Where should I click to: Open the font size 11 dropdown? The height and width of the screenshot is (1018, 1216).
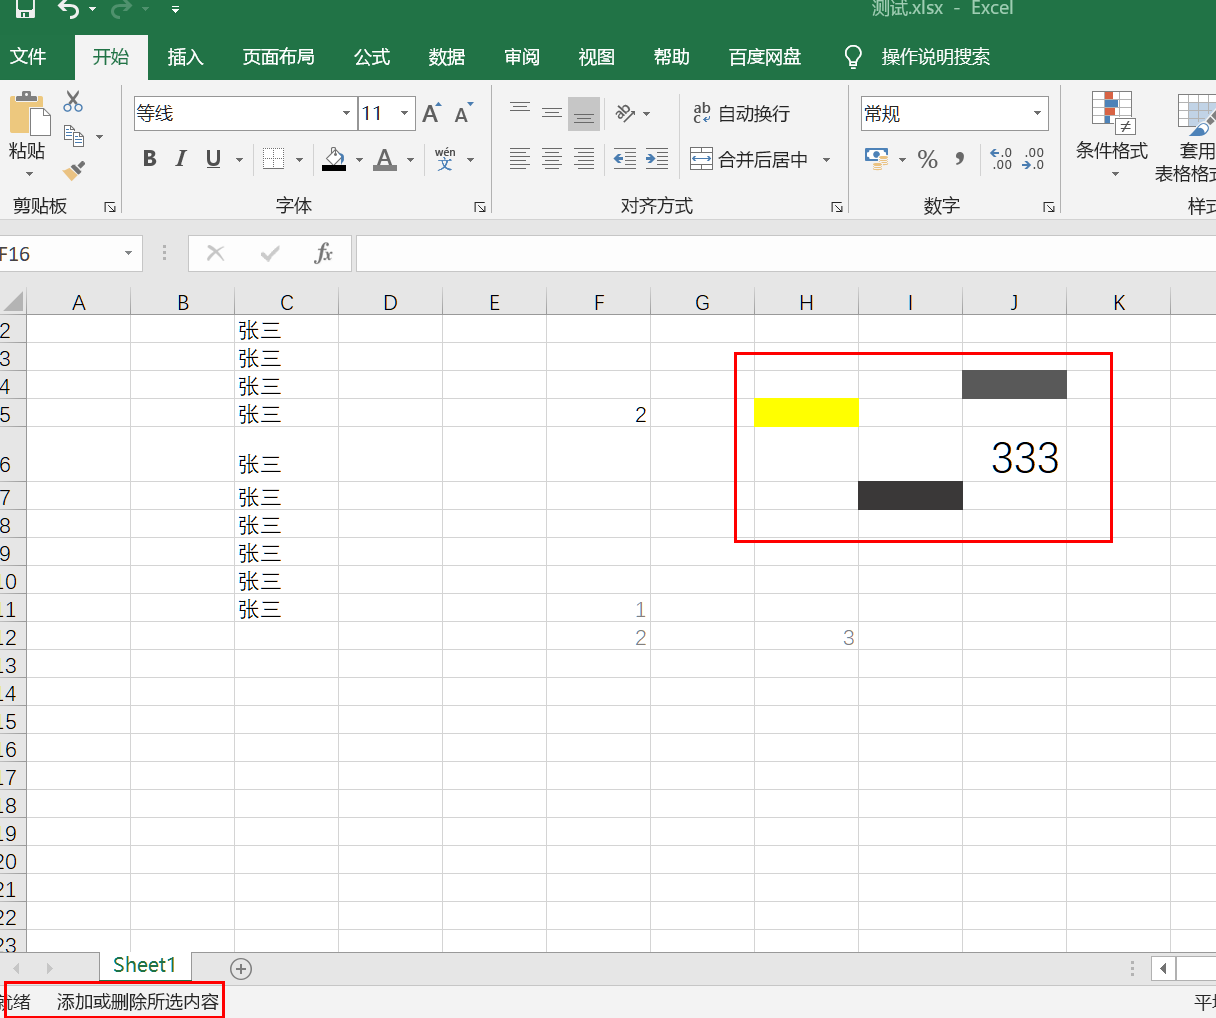(x=404, y=113)
